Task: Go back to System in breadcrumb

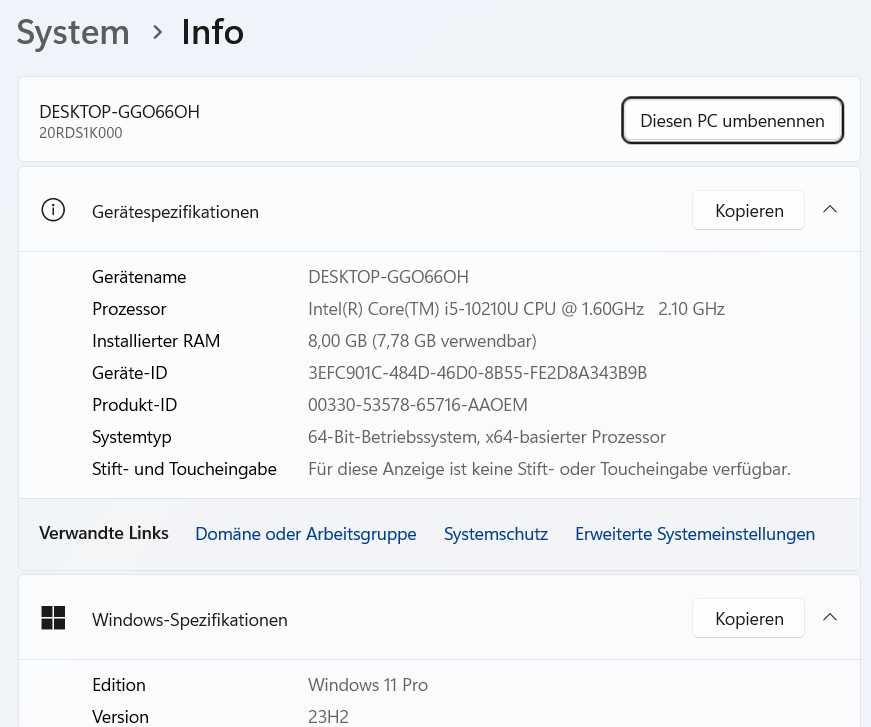Action: tap(73, 32)
